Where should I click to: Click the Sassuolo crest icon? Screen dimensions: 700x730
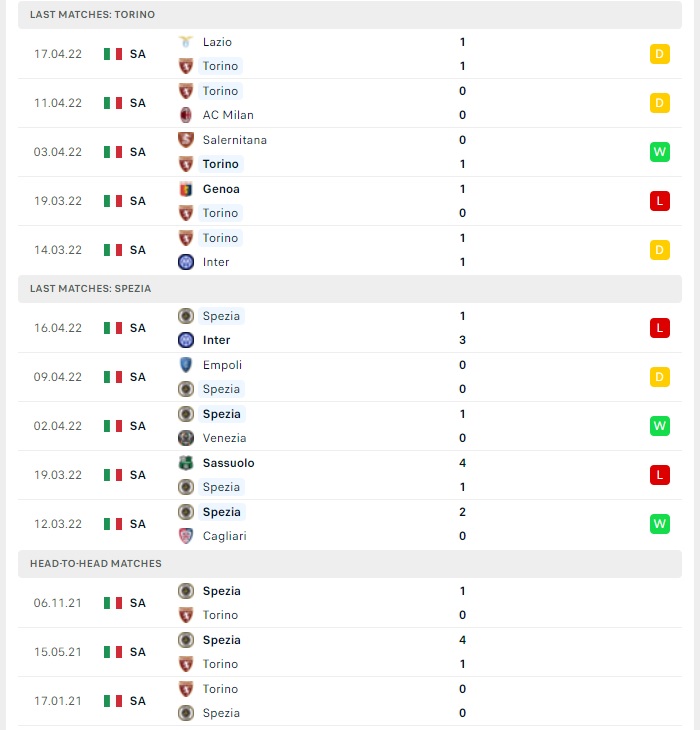click(186, 463)
